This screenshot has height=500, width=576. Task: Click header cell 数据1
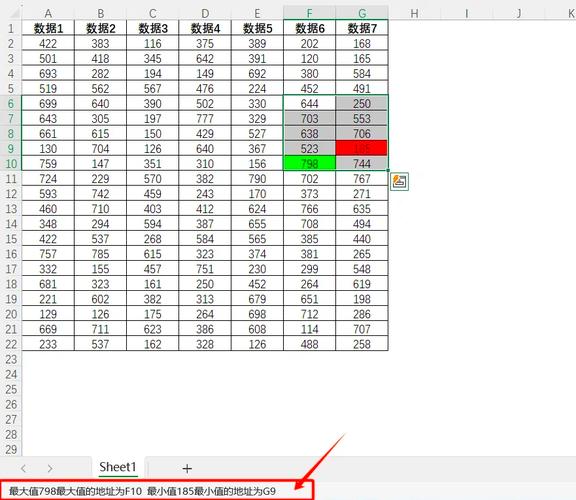pos(48,28)
